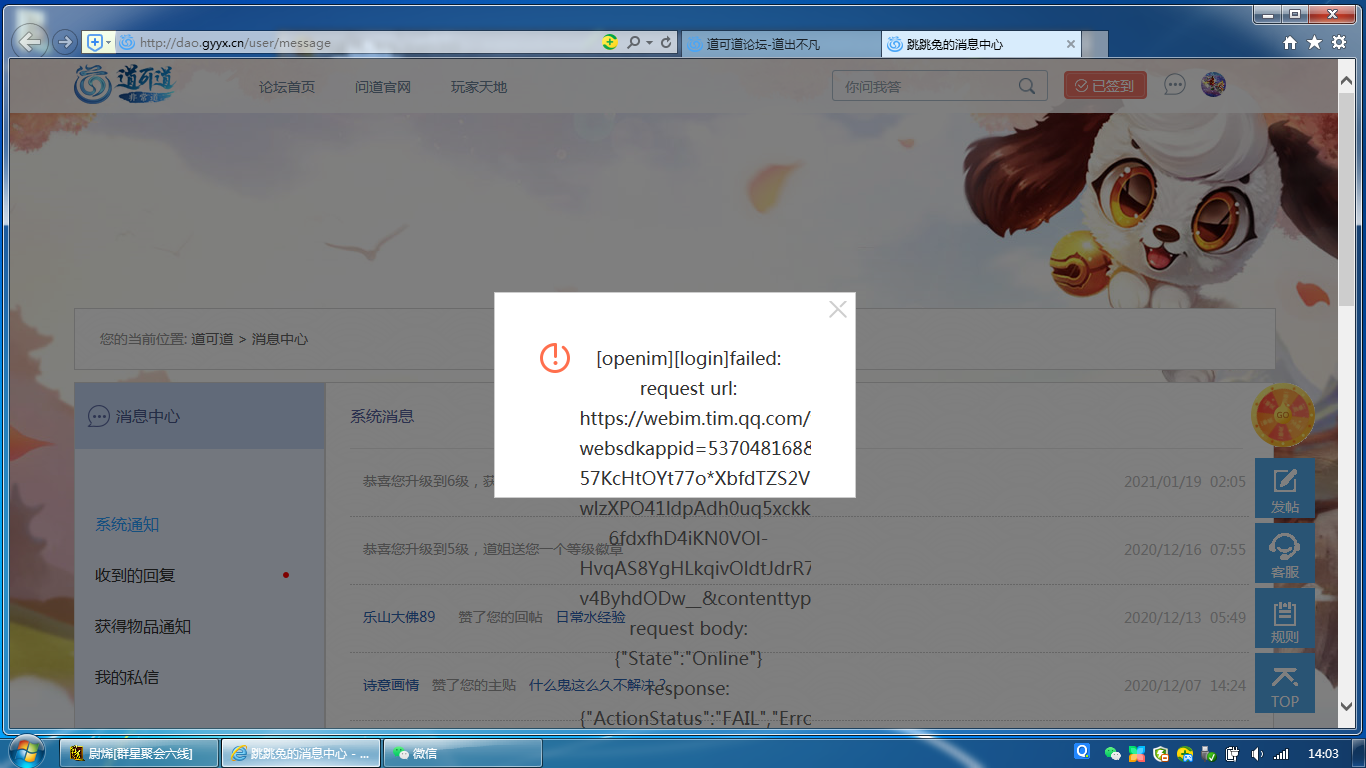Refresh the page with reload icon
Viewport: 1366px width, 768px height.
pos(667,43)
